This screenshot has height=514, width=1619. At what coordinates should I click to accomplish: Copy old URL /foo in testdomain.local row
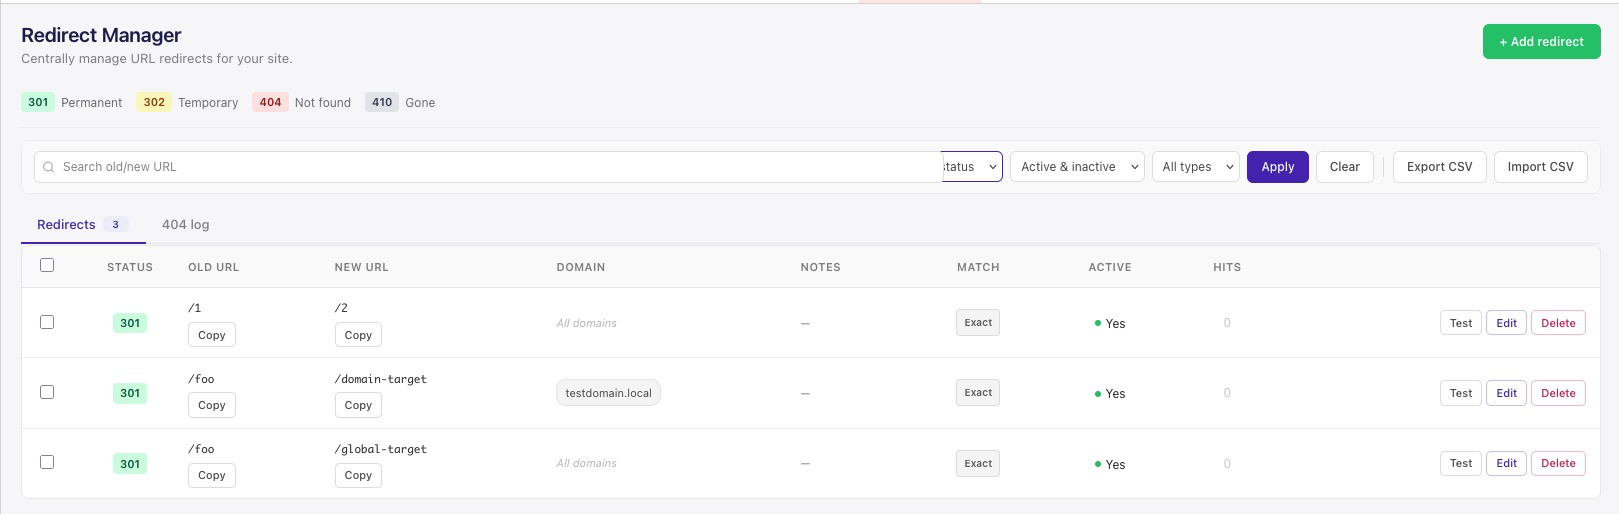(212, 405)
